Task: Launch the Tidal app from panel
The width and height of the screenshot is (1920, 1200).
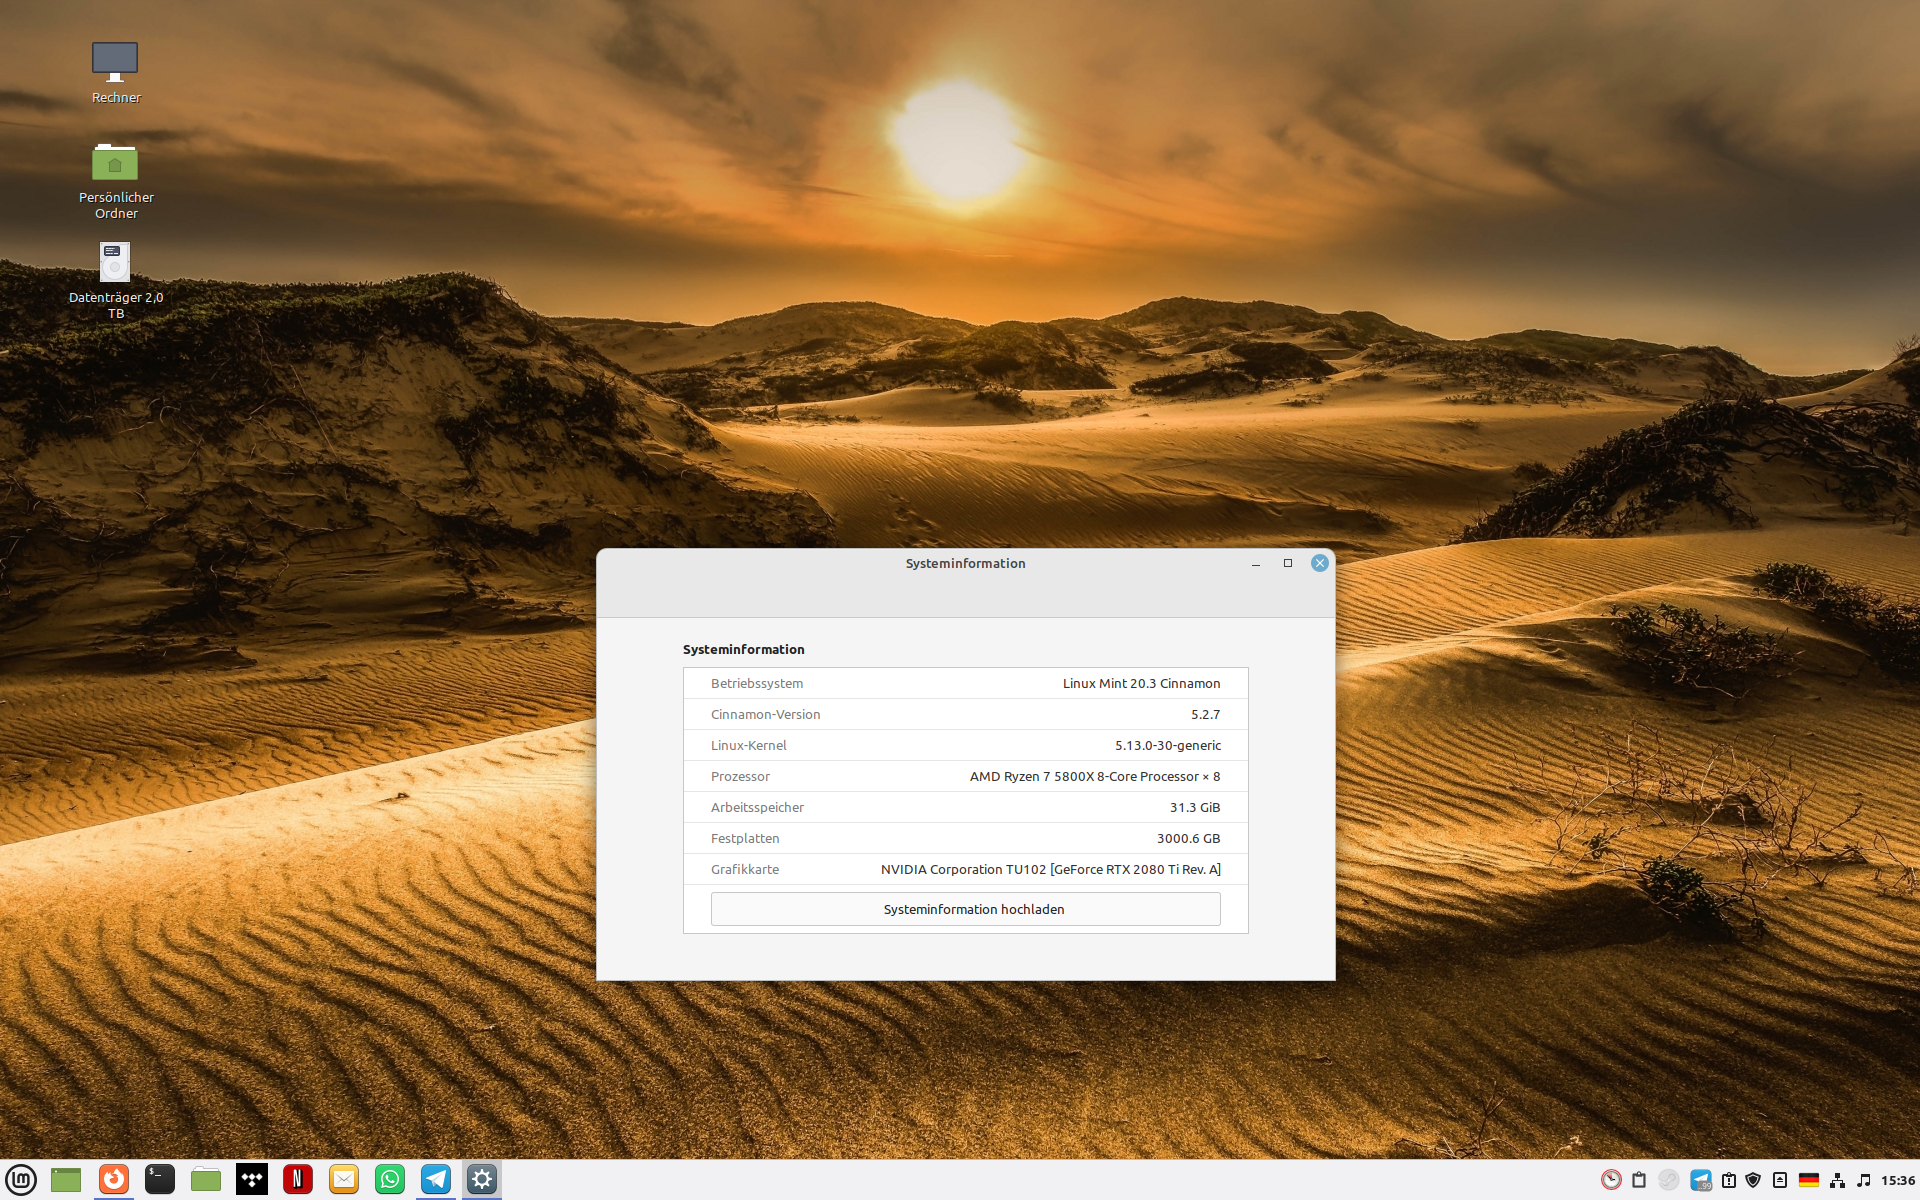Action: [252, 1180]
